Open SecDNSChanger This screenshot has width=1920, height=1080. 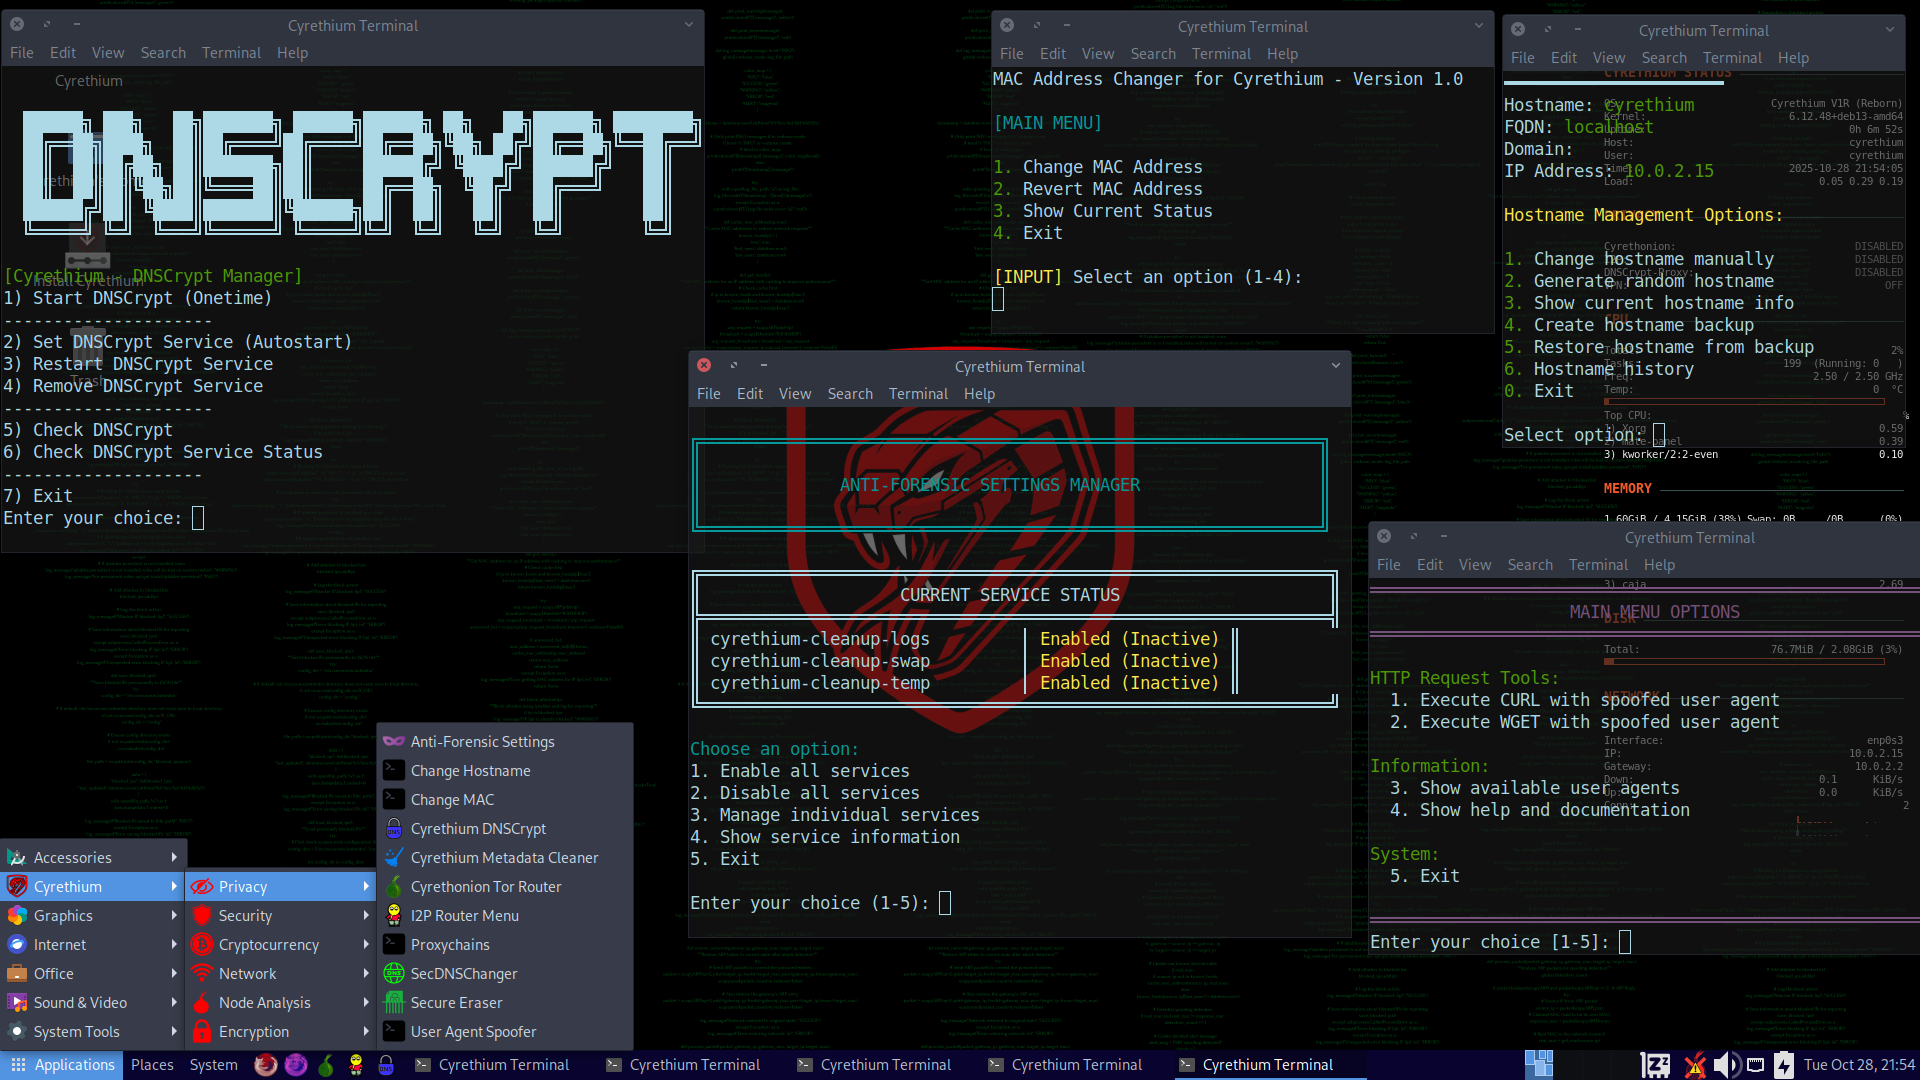(x=463, y=973)
